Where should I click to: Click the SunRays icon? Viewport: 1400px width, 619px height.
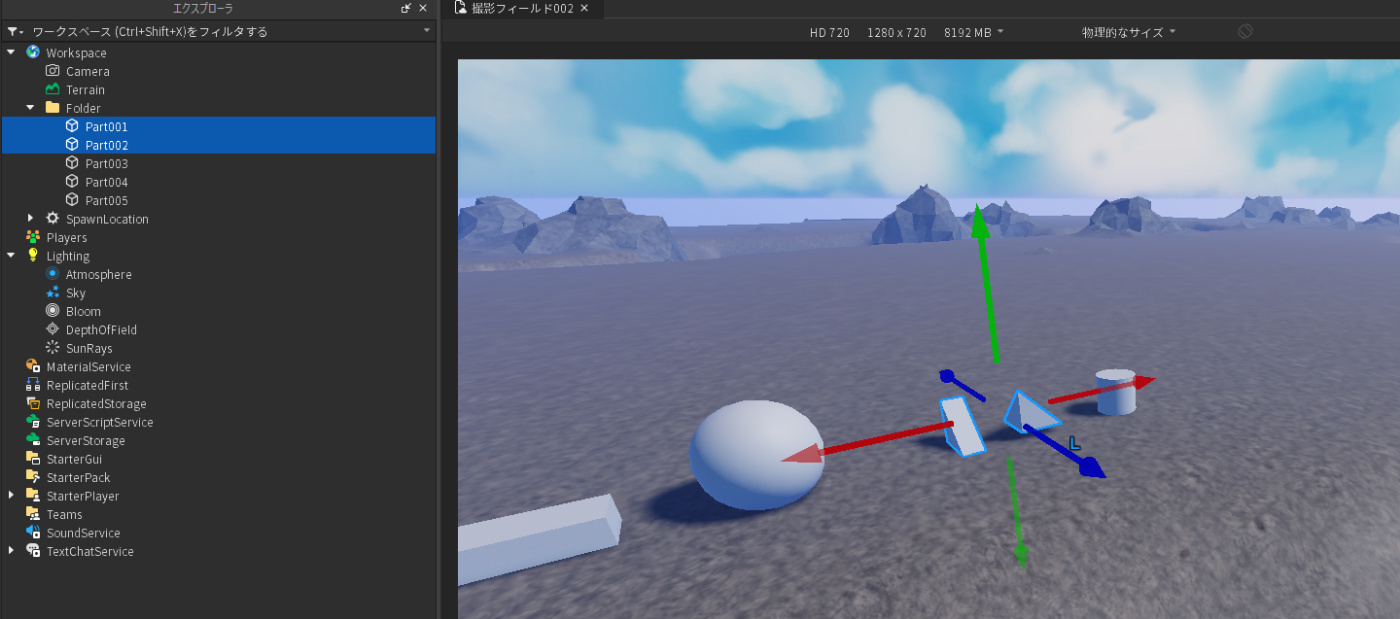[53, 348]
